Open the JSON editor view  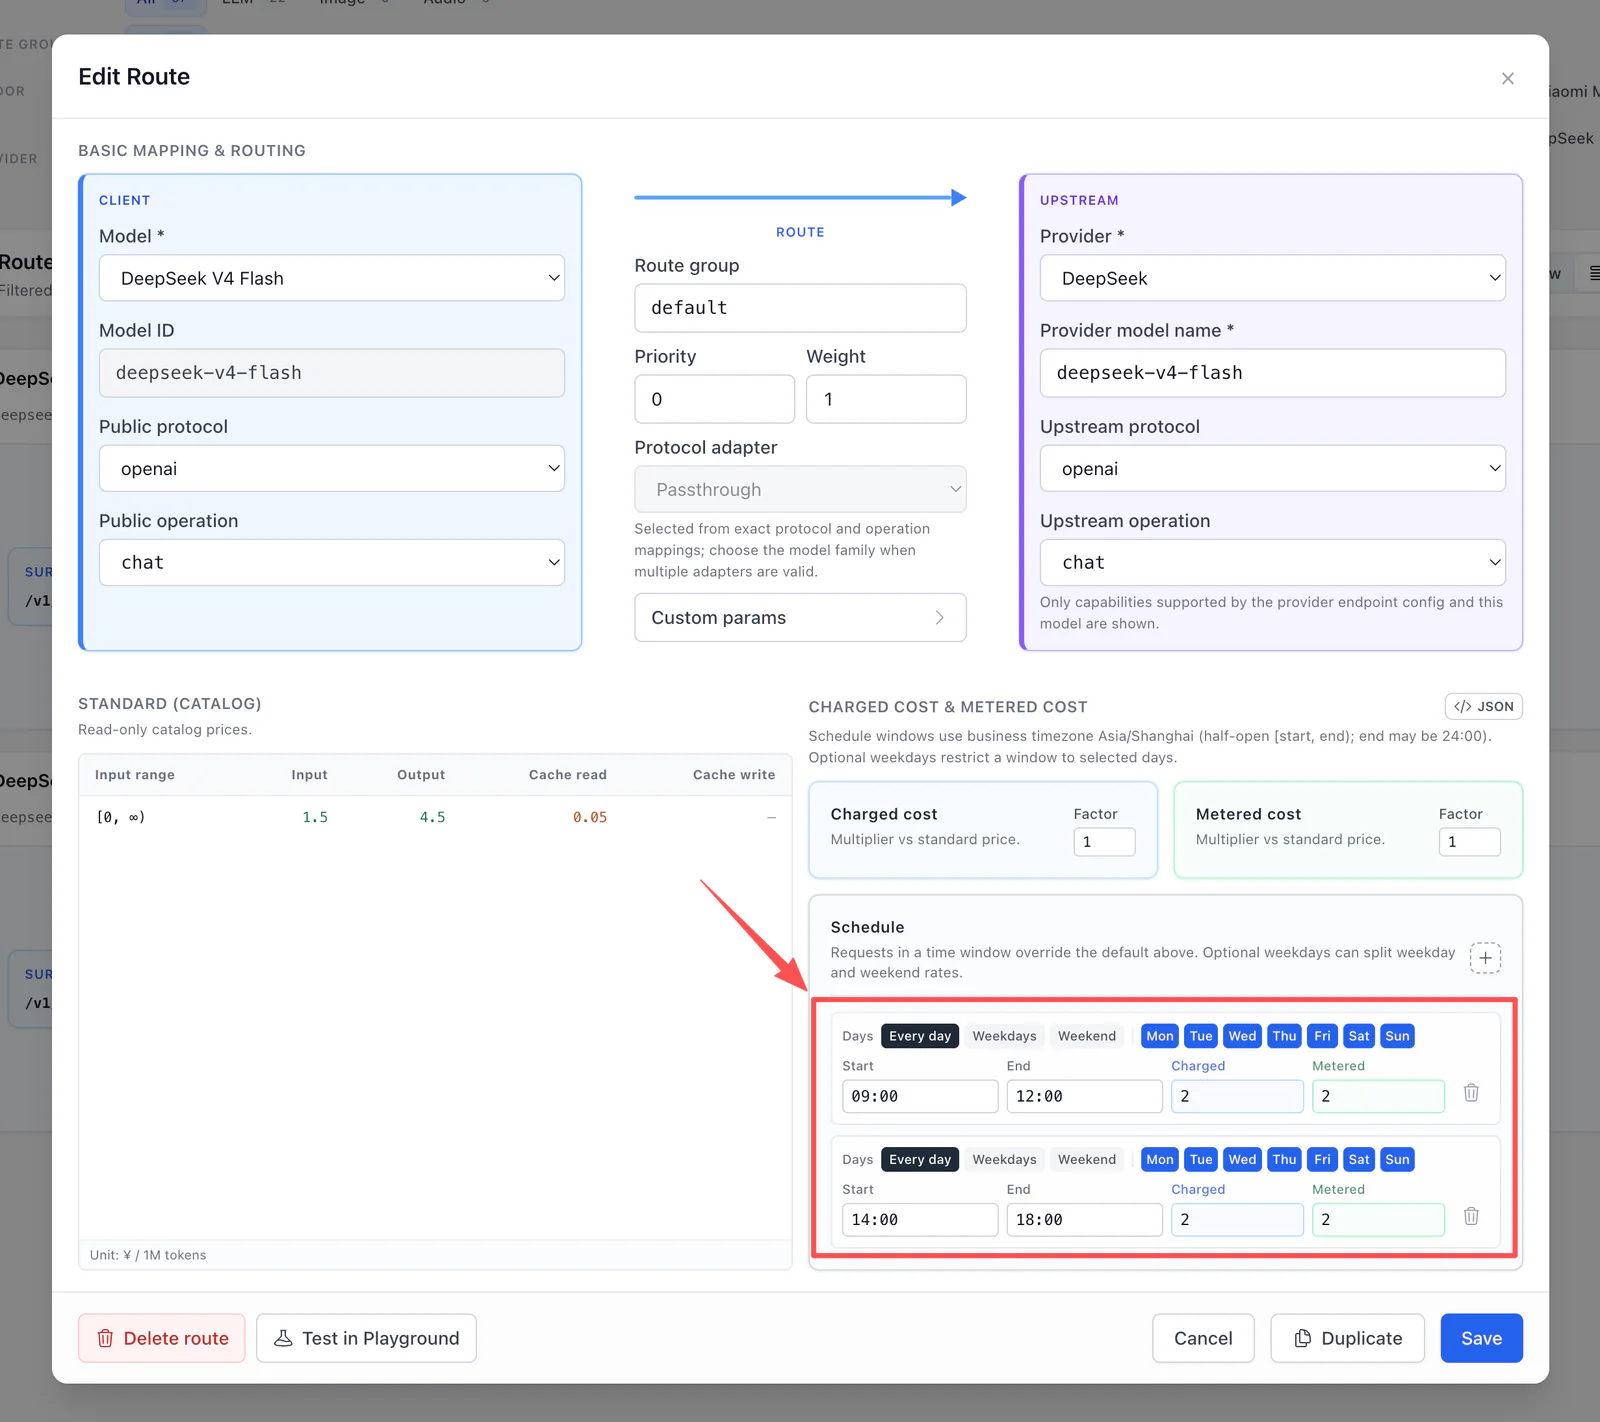(1483, 706)
